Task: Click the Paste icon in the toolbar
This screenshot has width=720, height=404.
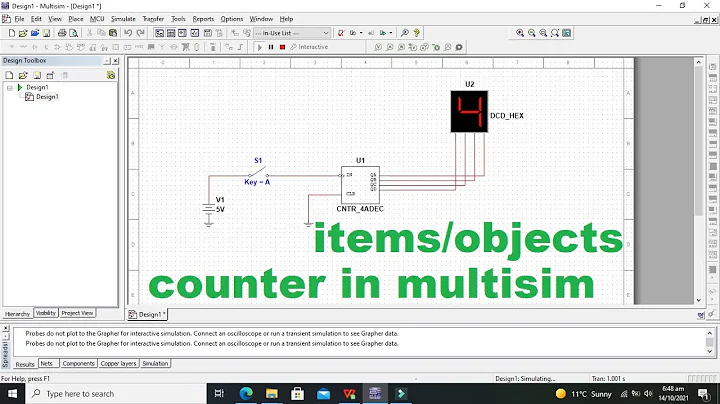Action: (x=113, y=33)
